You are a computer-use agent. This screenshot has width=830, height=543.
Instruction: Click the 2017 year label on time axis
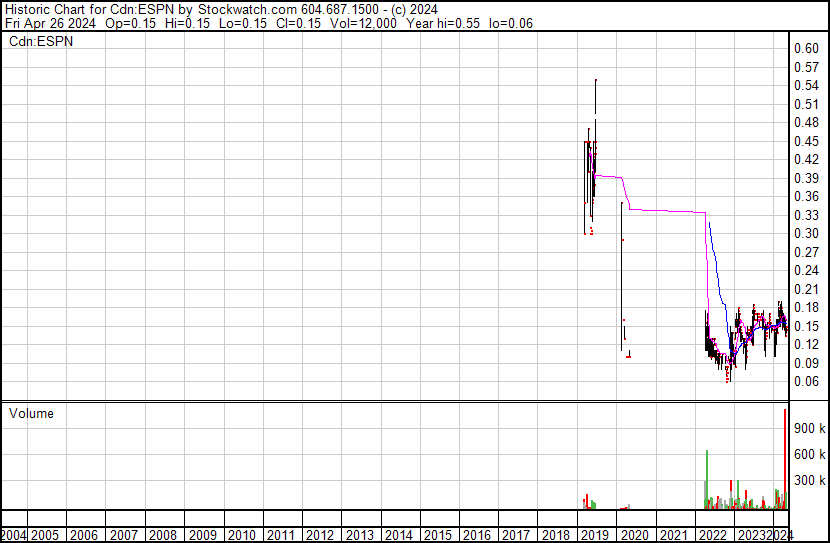(x=516, y=535)
